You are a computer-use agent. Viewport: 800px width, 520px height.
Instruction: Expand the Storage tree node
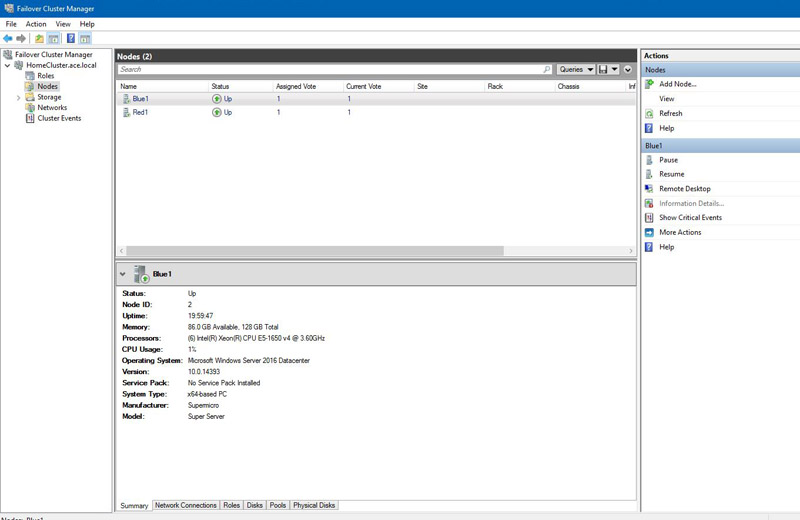[x=18, y=97]
